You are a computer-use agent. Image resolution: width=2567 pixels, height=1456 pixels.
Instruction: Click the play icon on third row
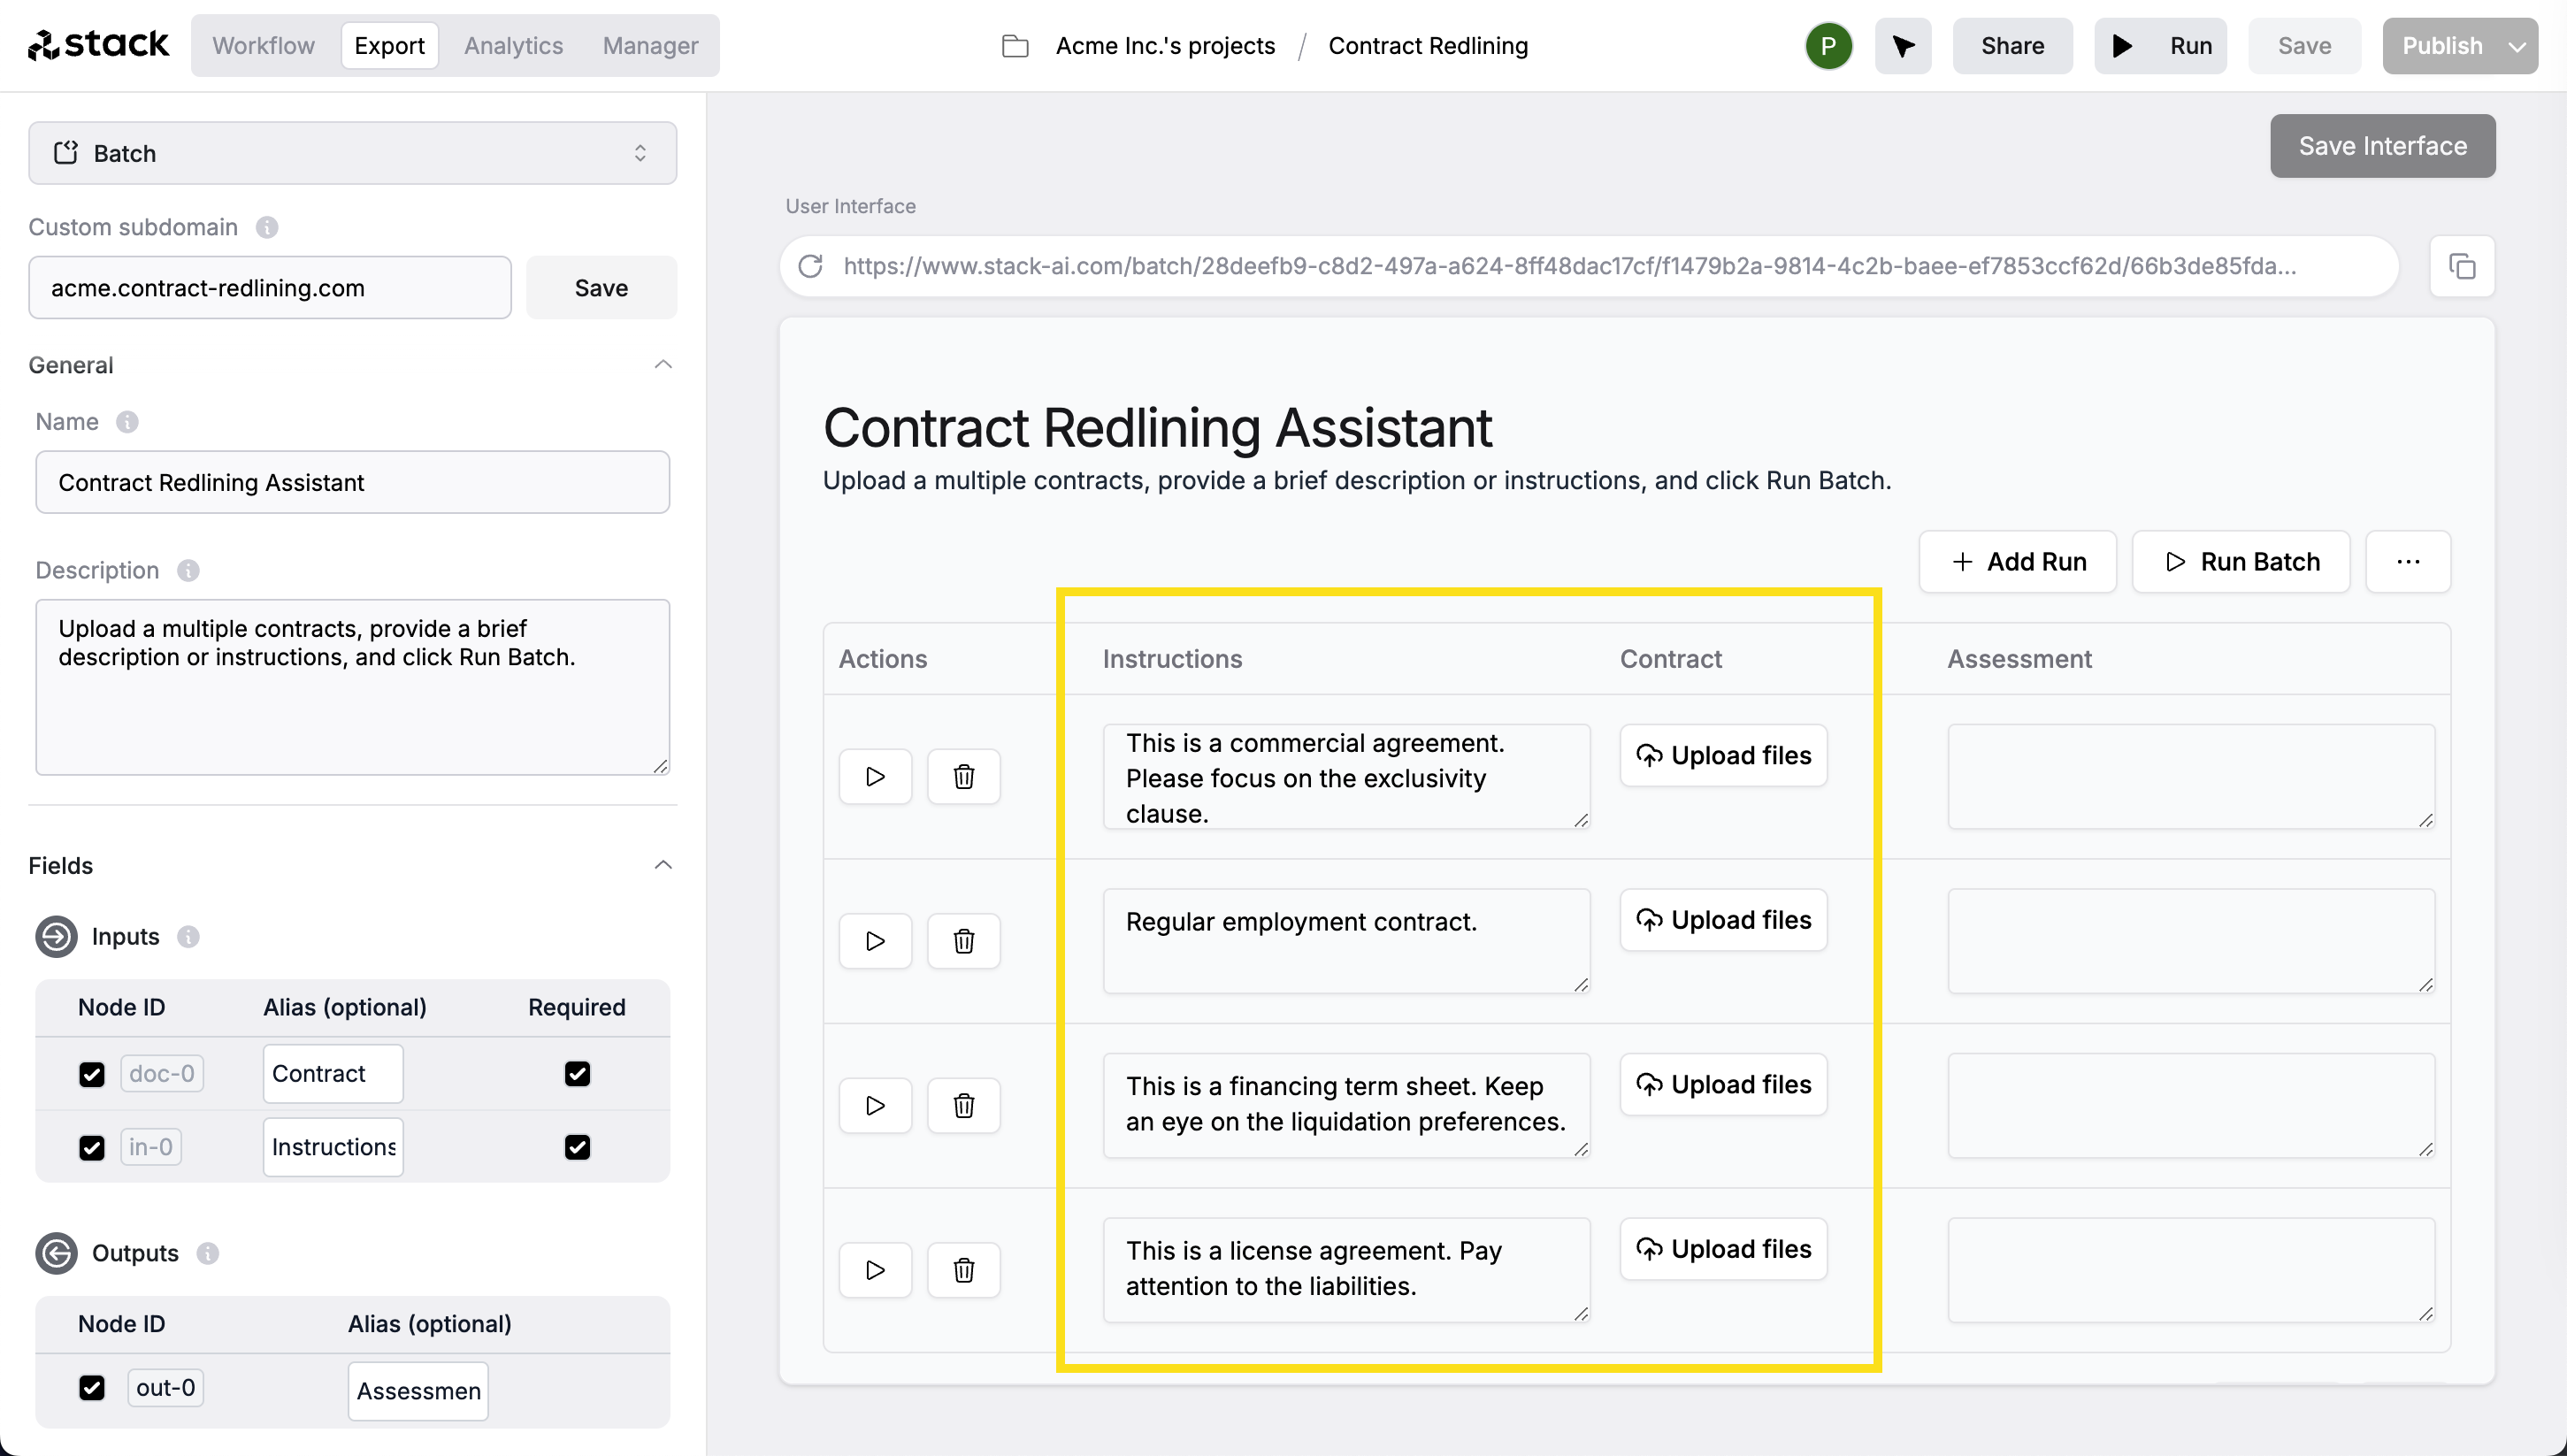875,1105
